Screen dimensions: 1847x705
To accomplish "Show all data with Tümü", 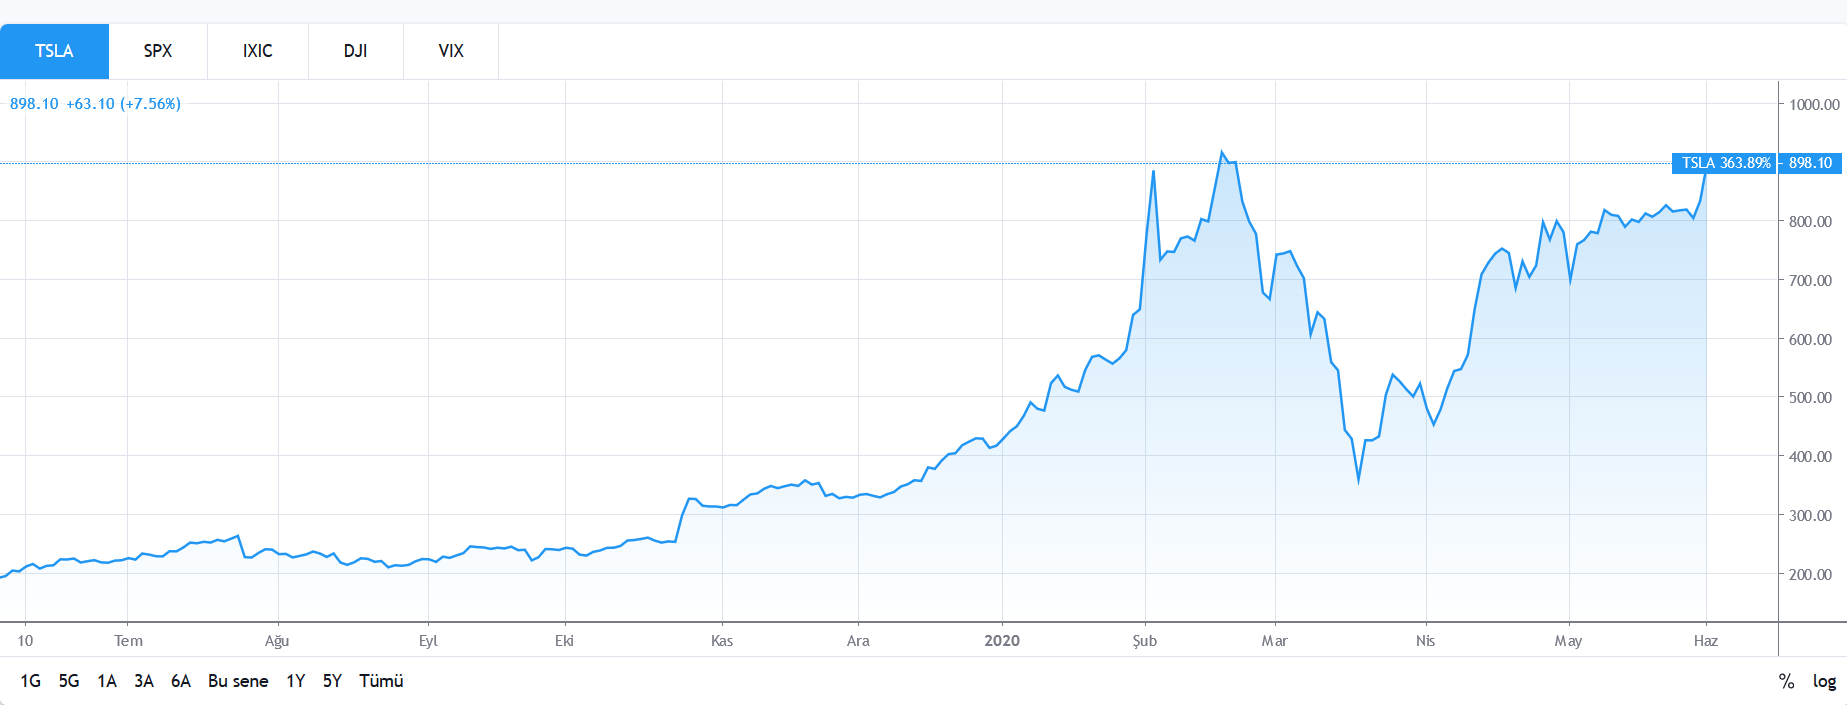I will click(381, 681).
